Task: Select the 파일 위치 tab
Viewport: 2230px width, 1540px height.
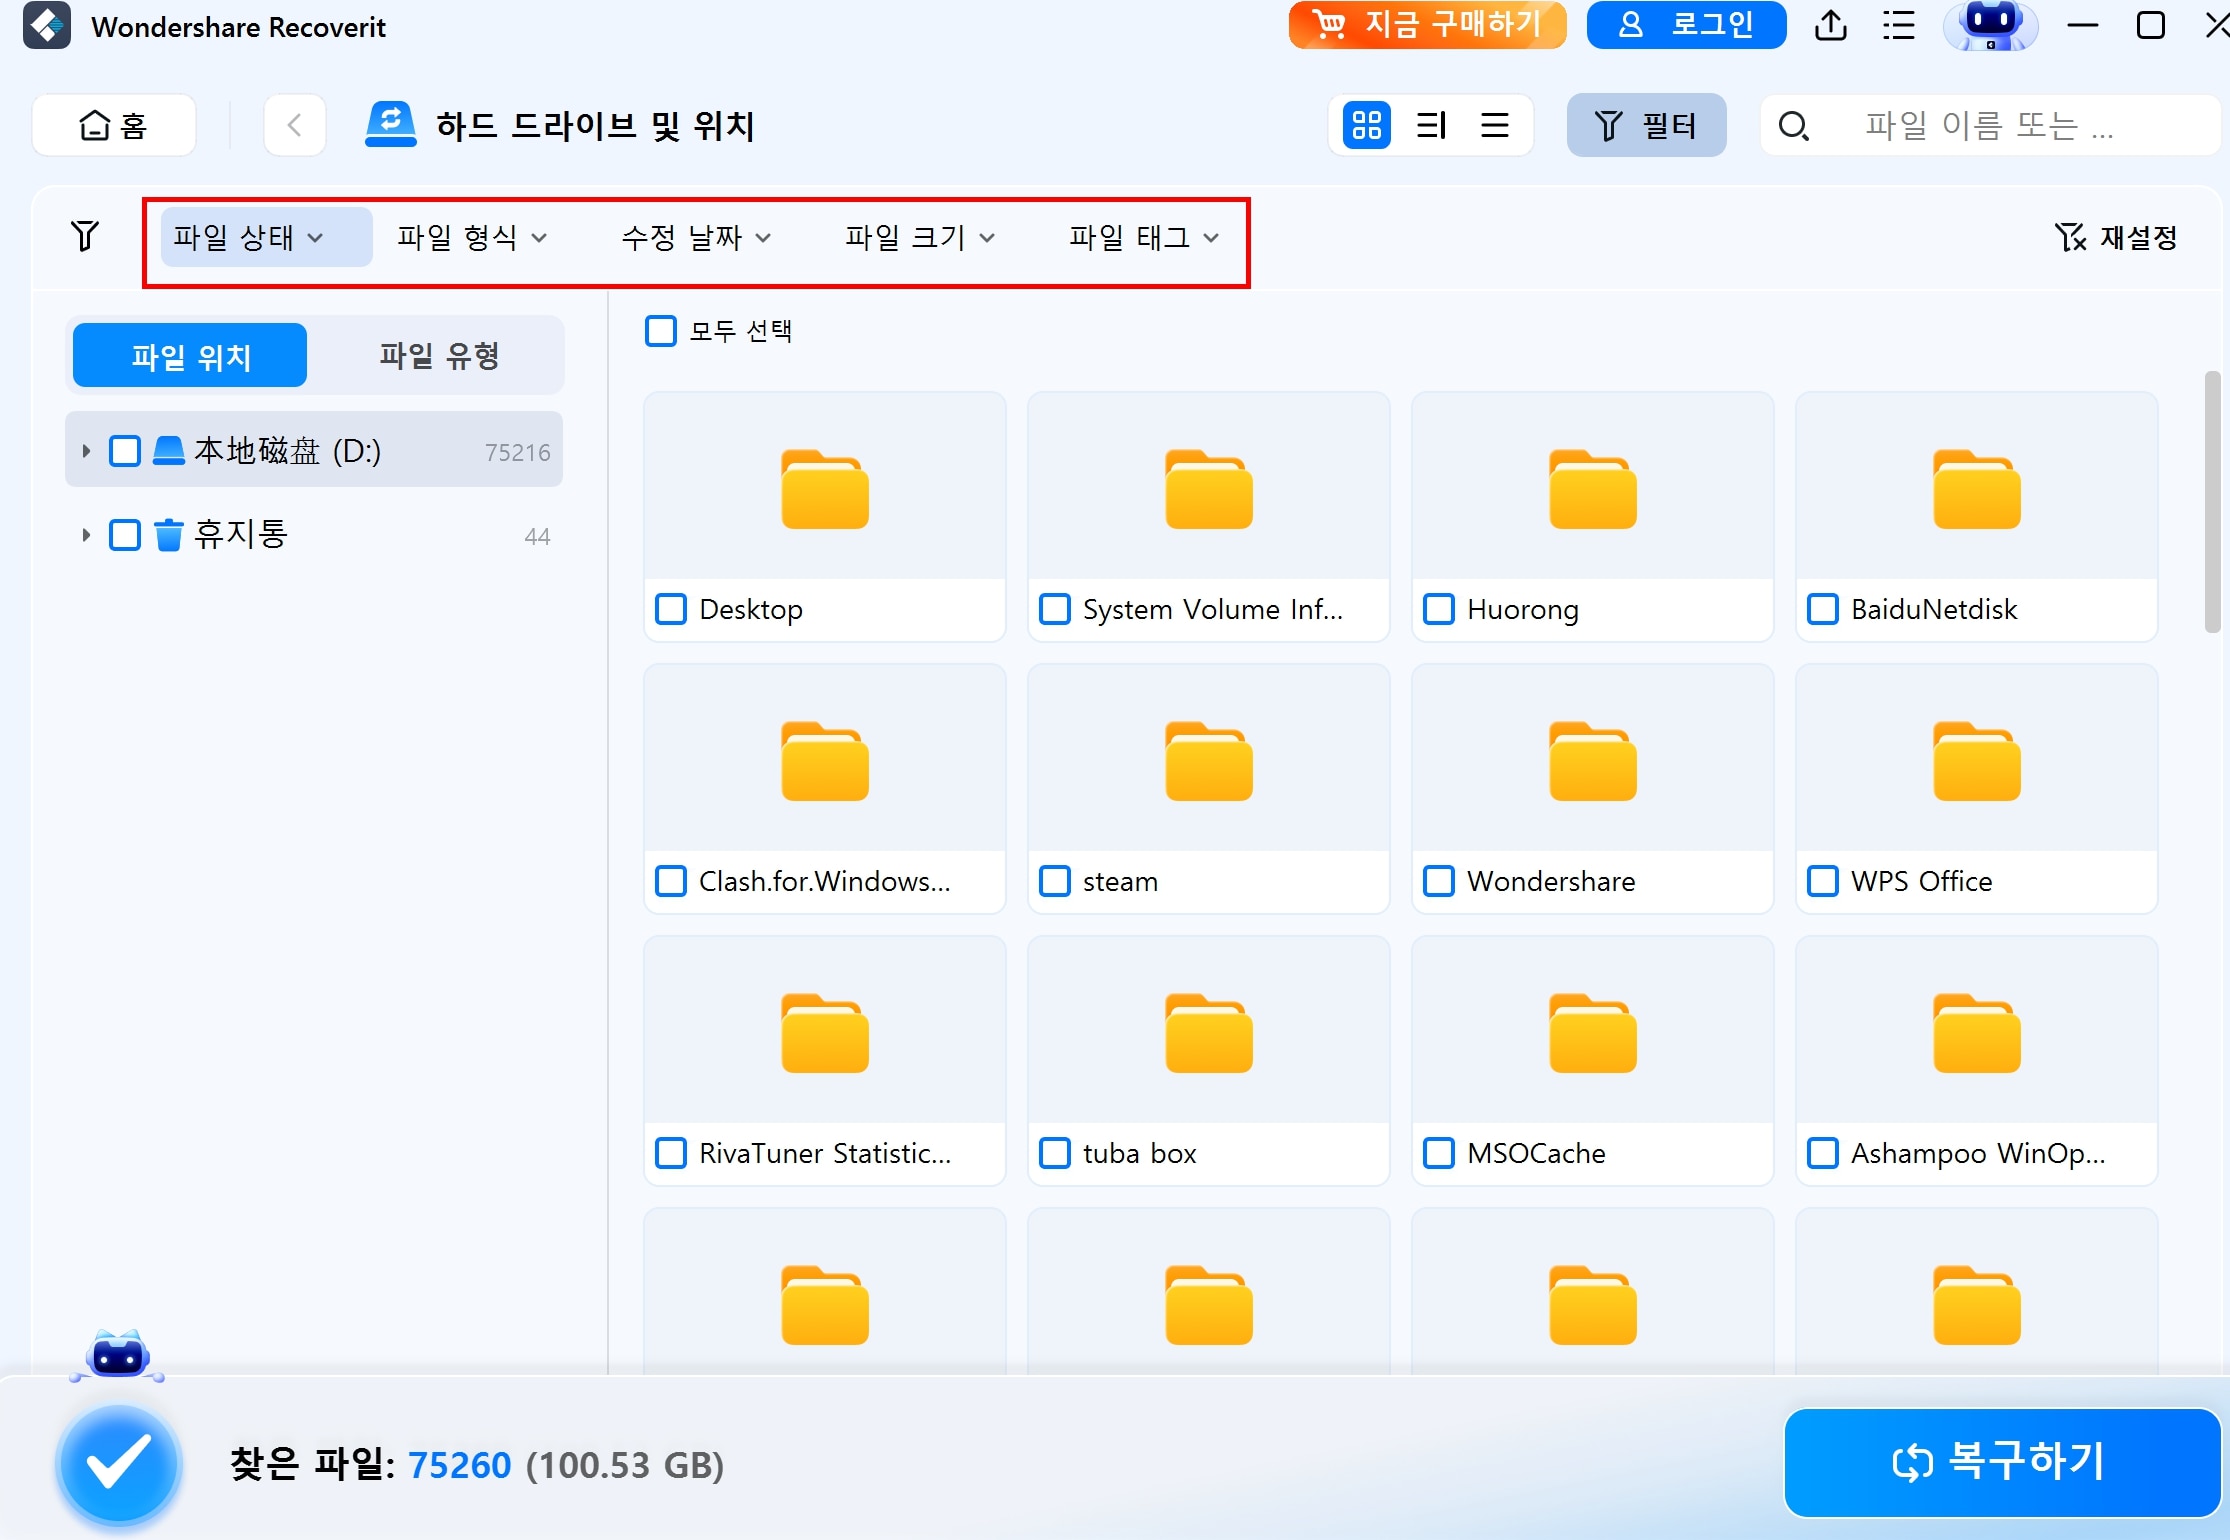Action: pyautogui.click(x=190, y=356)
